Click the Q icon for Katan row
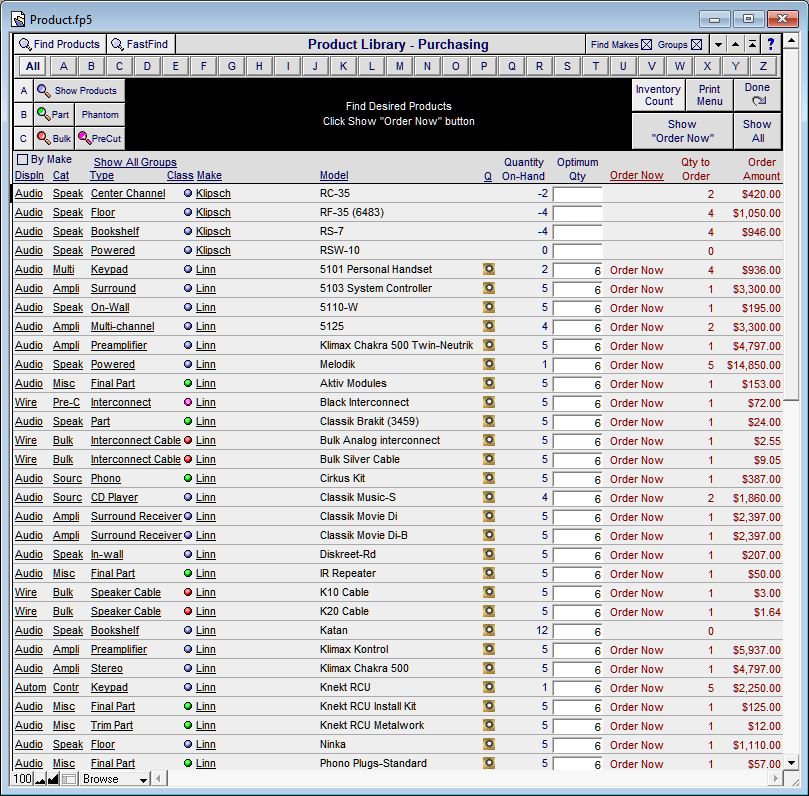This screenshot has width=809, height=796. pyautogui.click(x=489, y=630)
